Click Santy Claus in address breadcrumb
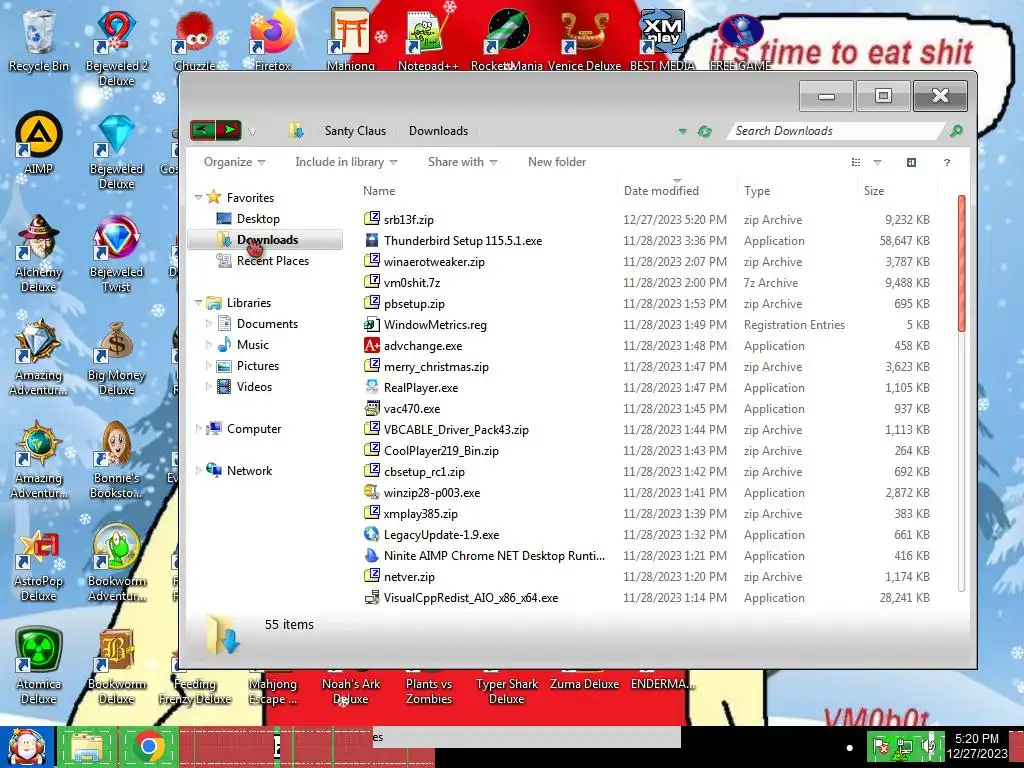Screen dimensions: 1024x768 pos(355,131)
